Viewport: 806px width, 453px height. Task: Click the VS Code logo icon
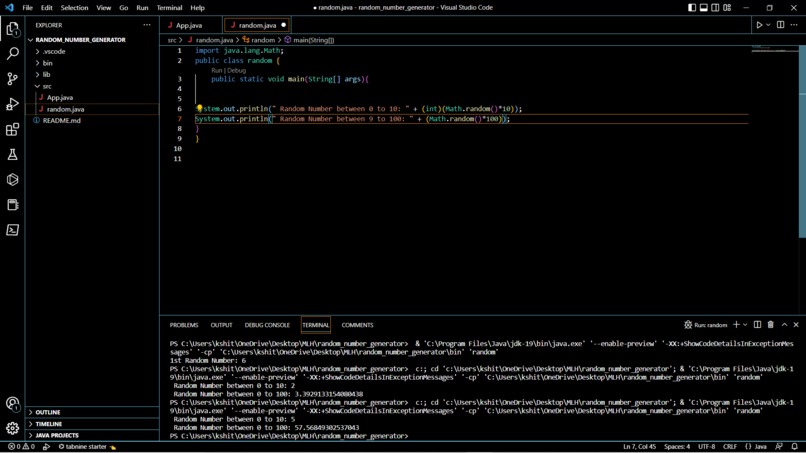coord(9,8)
